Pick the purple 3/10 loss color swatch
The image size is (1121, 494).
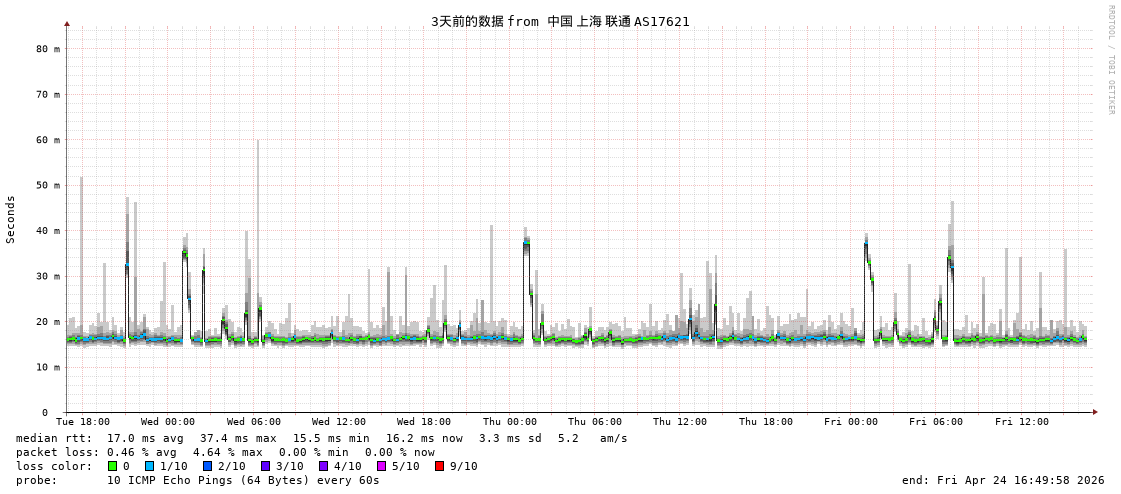point(265,466)
